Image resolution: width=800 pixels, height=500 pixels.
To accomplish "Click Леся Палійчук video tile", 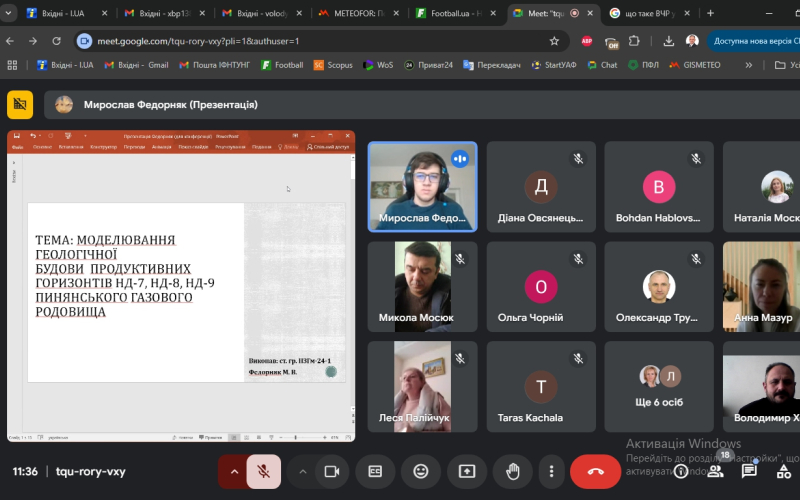I will point(422,387).
